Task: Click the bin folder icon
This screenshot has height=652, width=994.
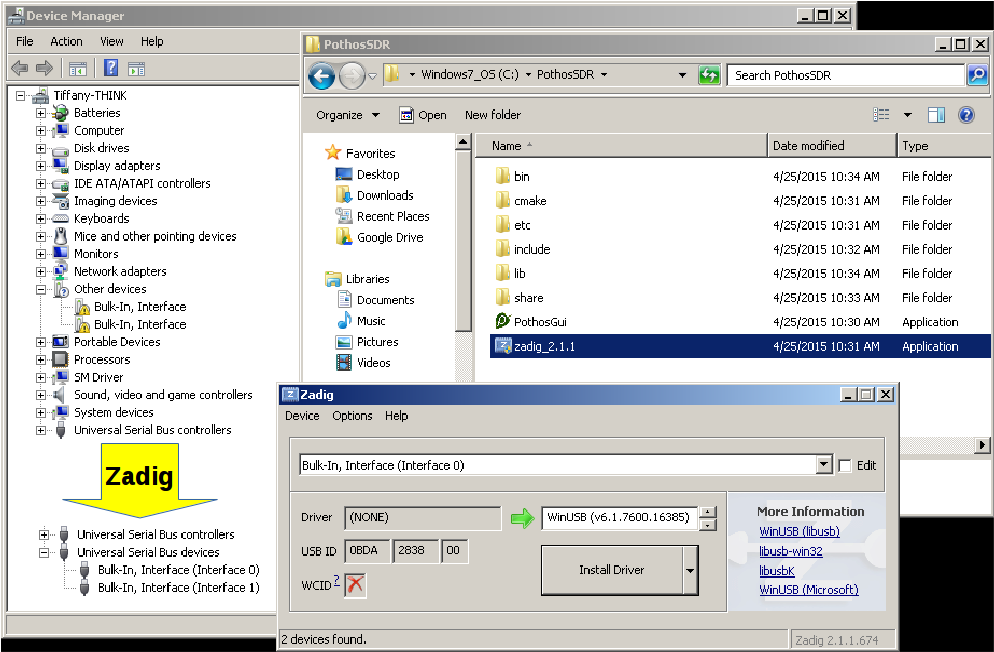Action: pyautogui.click(x=502, y=176)
